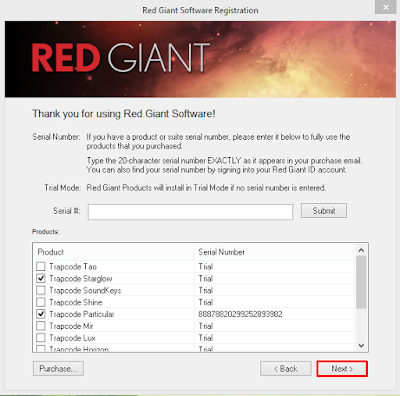Click the products list scroll up arrow
Viewport: 400px width, 396px height.
(x=361, y=250)
